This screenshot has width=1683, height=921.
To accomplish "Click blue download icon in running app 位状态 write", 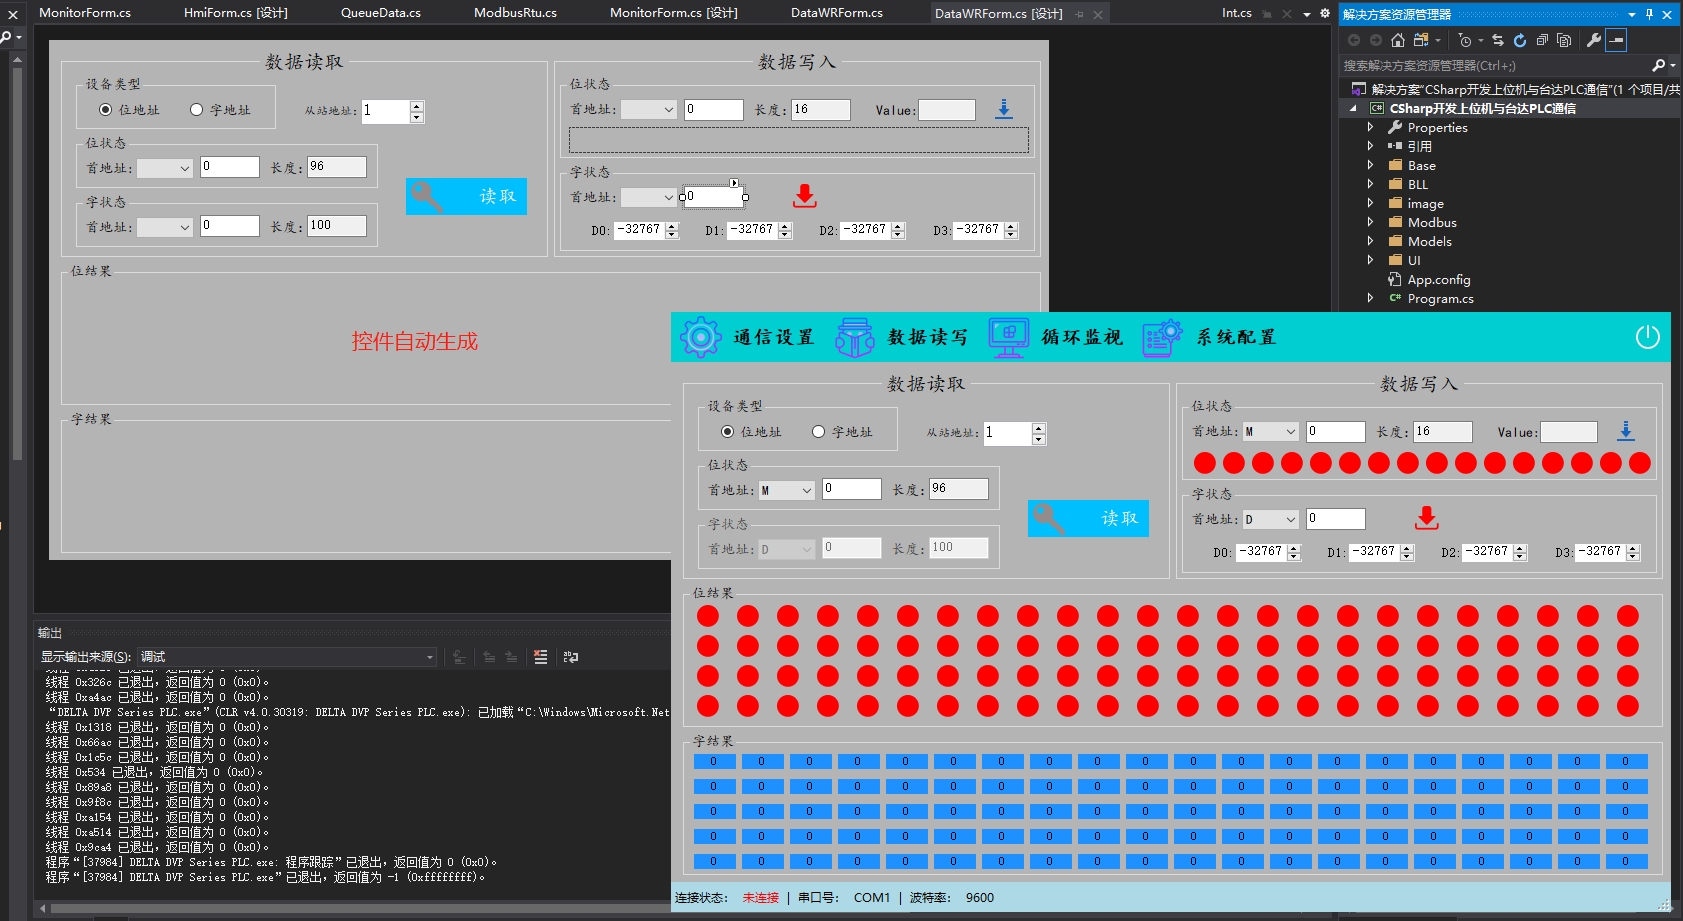I will click(1626, 431).
